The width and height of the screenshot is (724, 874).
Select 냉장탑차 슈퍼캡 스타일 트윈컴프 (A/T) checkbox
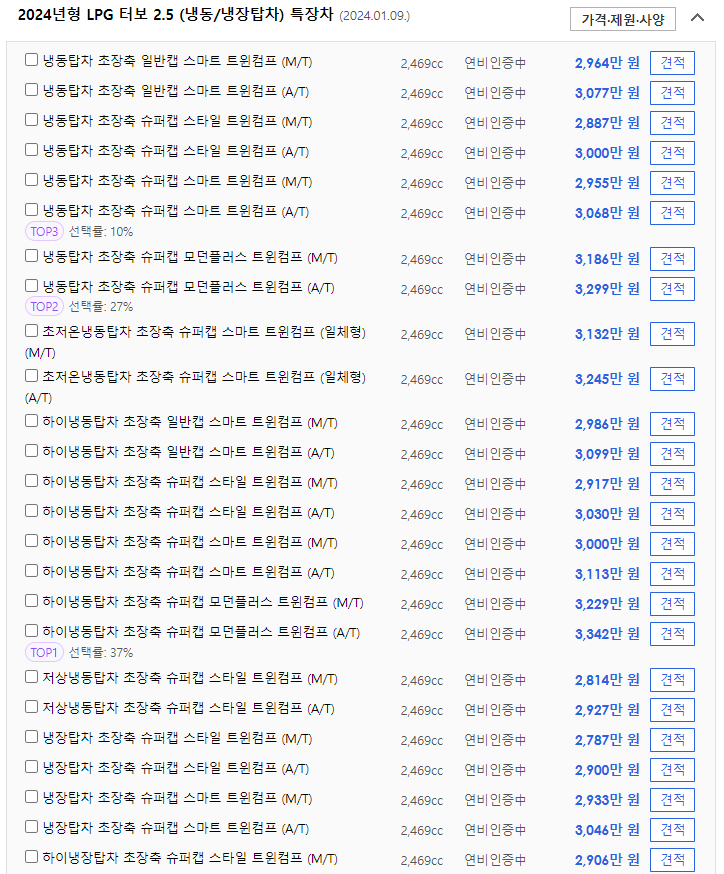31,767
